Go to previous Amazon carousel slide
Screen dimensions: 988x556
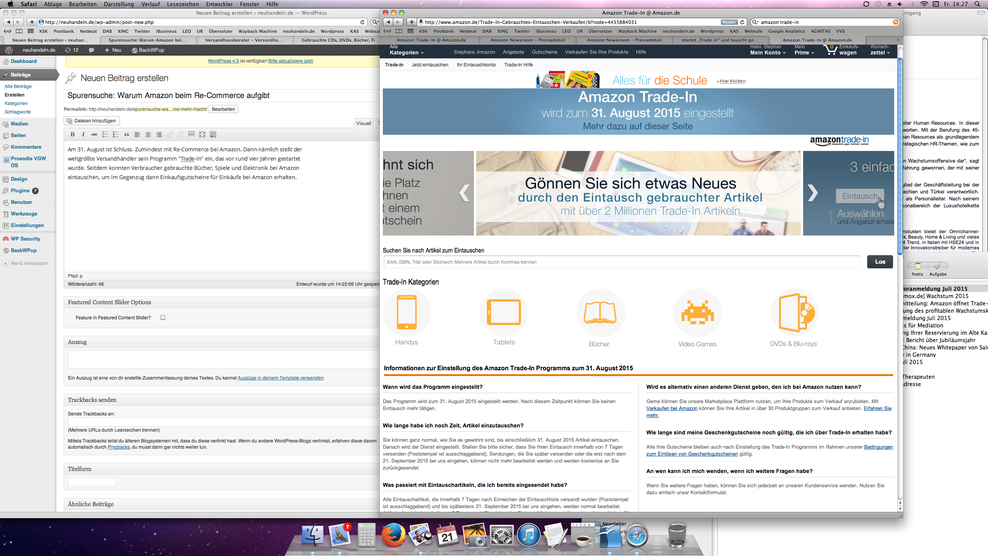coord(464,193)
